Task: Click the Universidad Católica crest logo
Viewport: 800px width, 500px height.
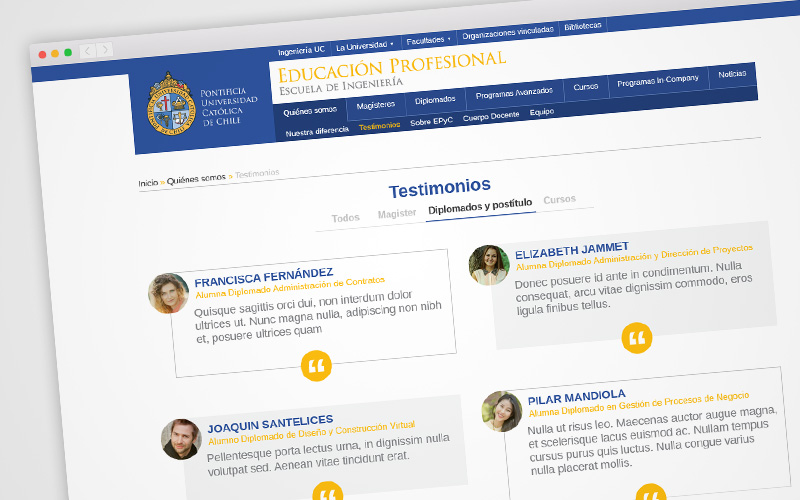Action: pos(171,104)
